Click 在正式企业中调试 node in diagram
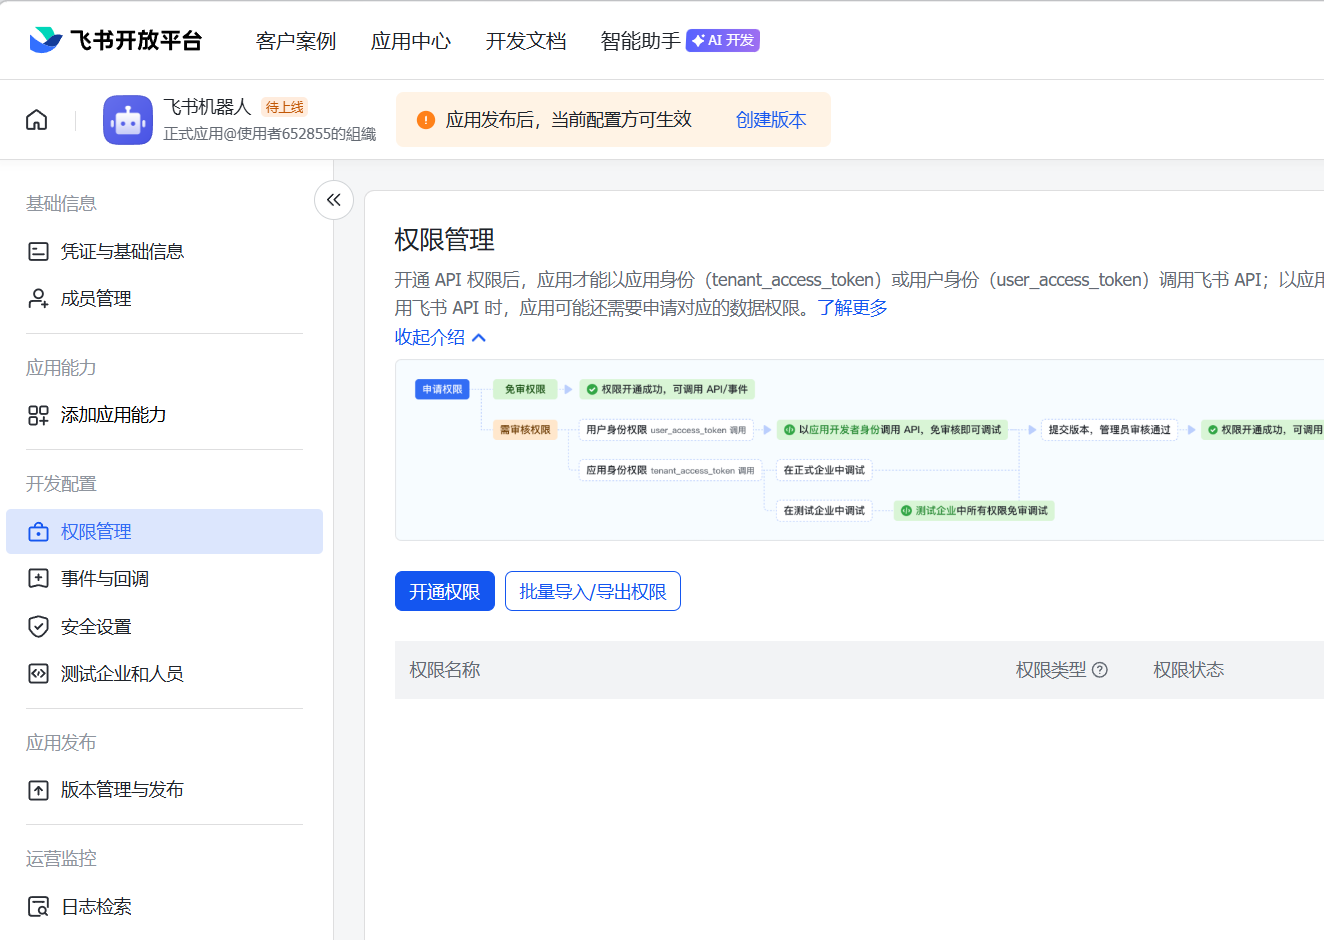The image size is (1324, 940). click(x=824, y=470)
